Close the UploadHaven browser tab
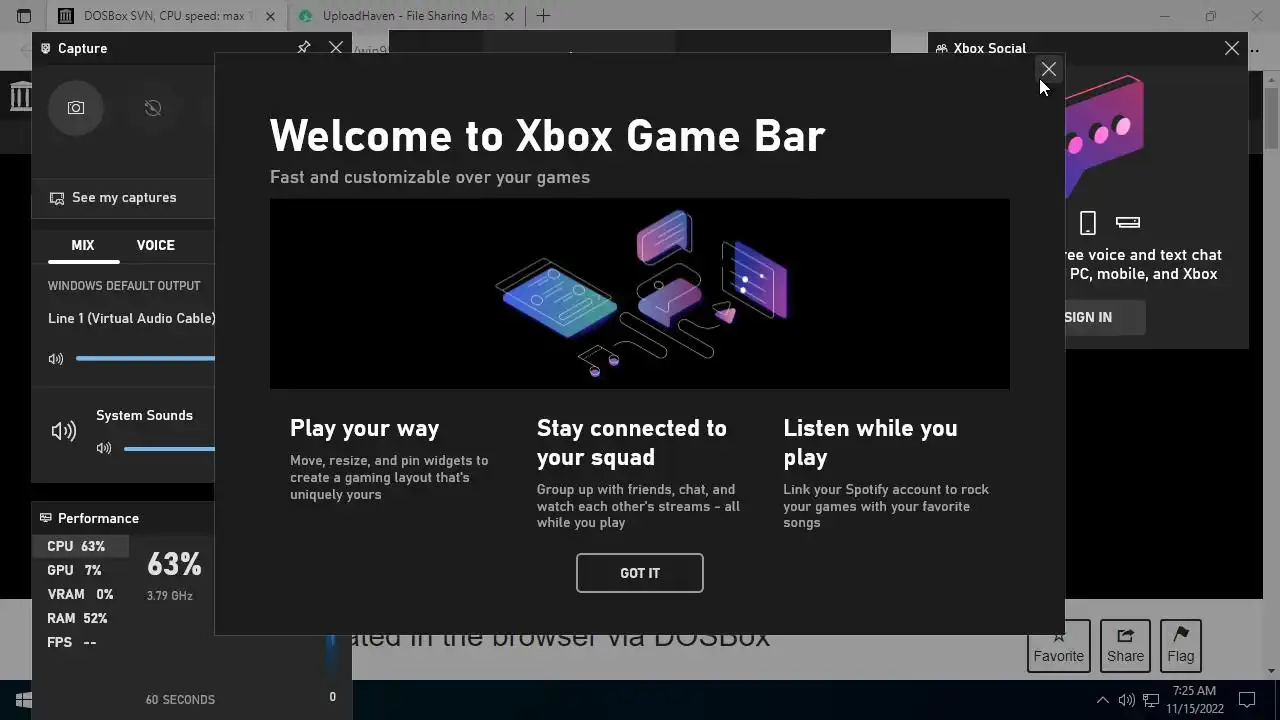The width and height of the screenshot is (1280, 720). click(510, 16)
